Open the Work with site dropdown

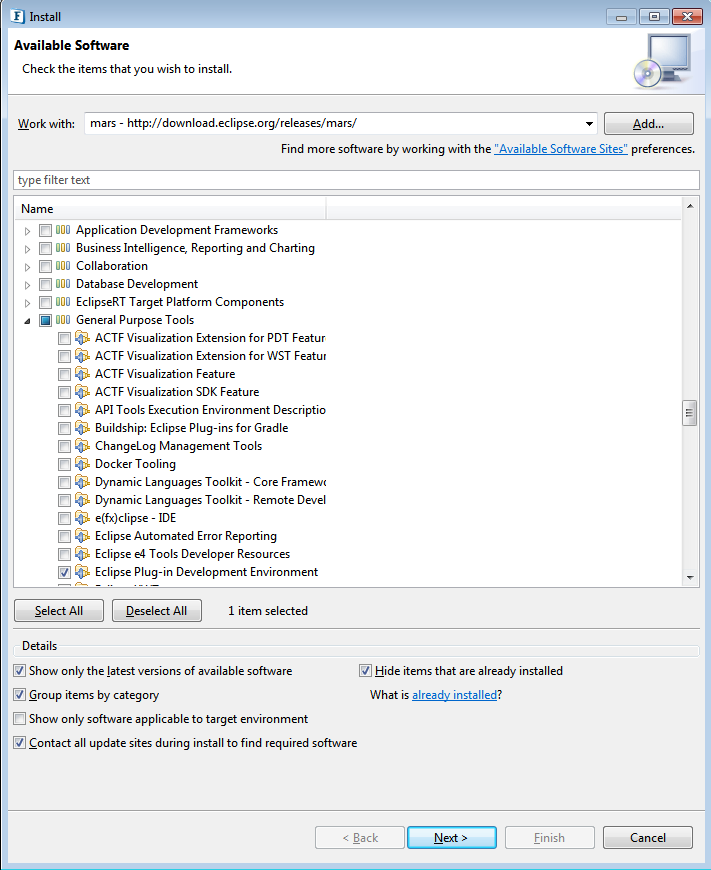click(589, 123)
